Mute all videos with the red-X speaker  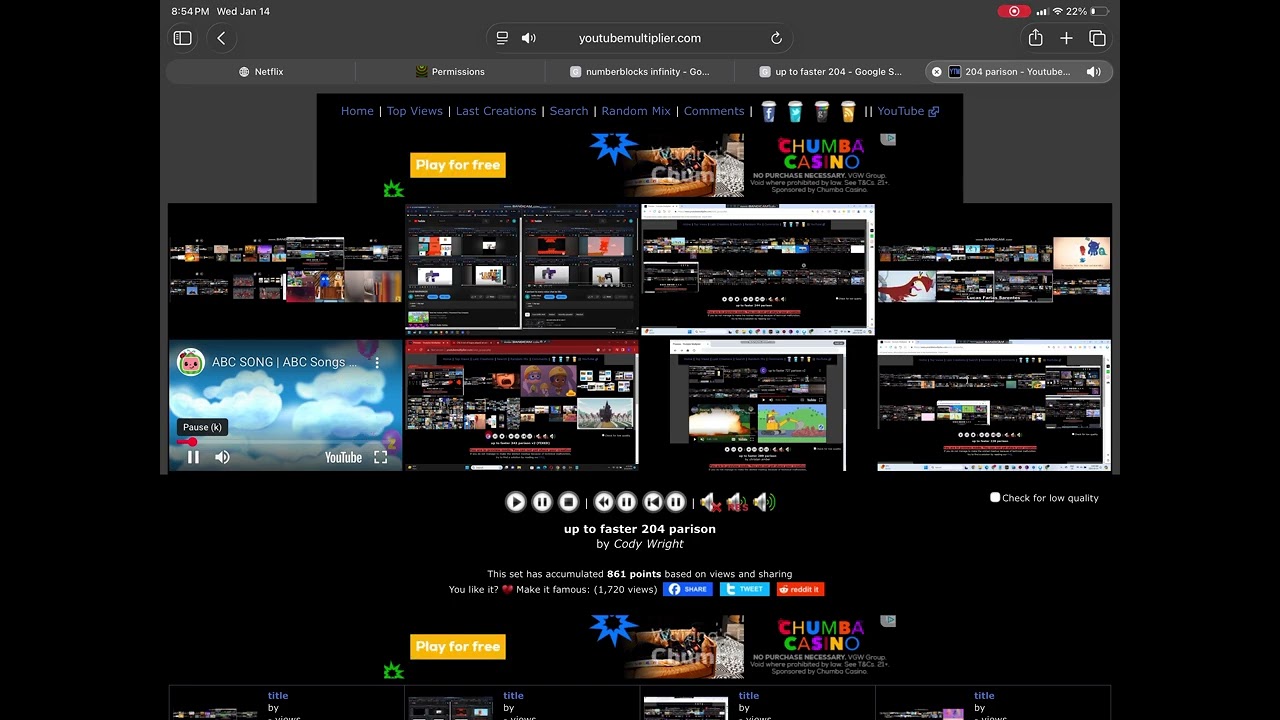coord(711,502)
